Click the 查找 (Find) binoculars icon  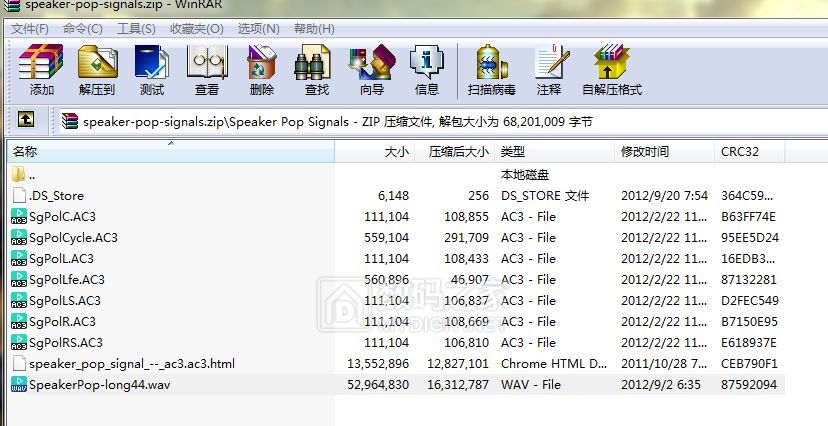coord(312,62)
